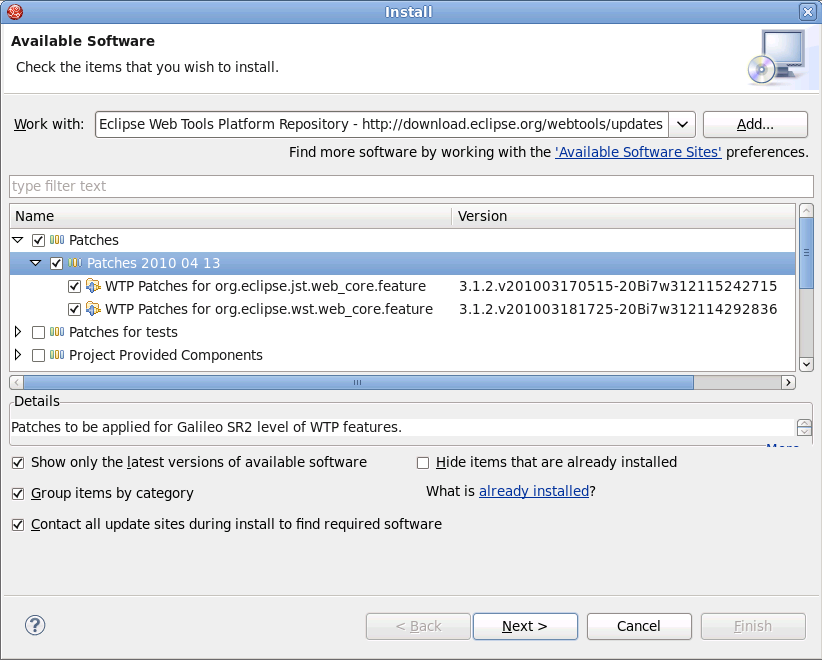Click the Patches 2010 04 13 category icon
The height and width of the screenshot is (660, 822).
tap(75, 263)
